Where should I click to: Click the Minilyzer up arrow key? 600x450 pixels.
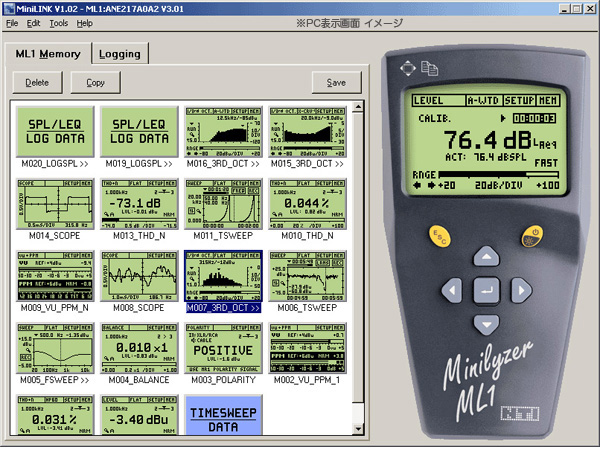point(486,256)
